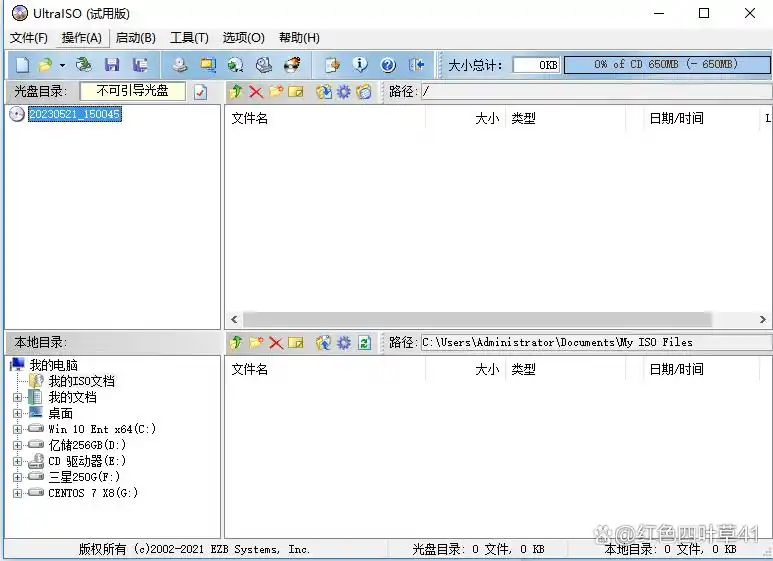Click the Up folder arrow in local pane toolbar
The width and height of the screenshot is (773, 561).
point(236,343)
